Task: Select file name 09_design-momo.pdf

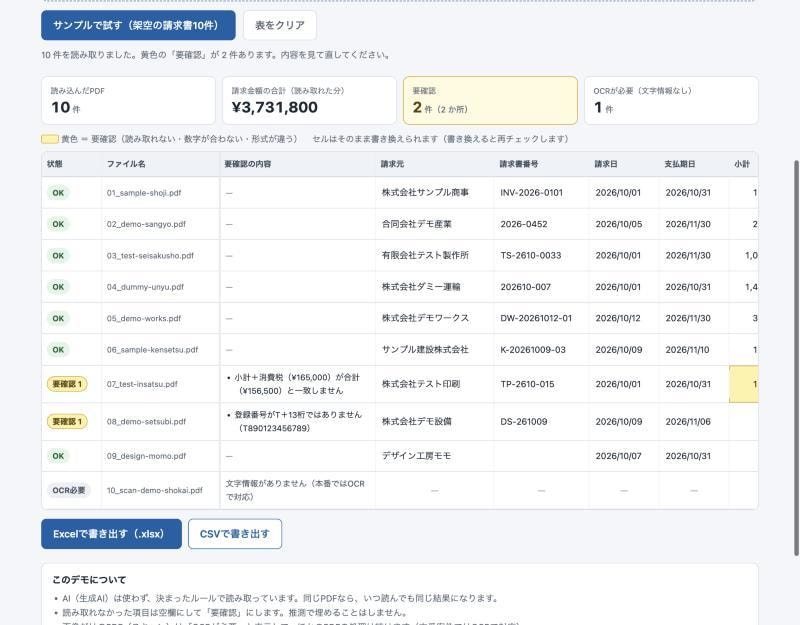Action: point(146,456)
